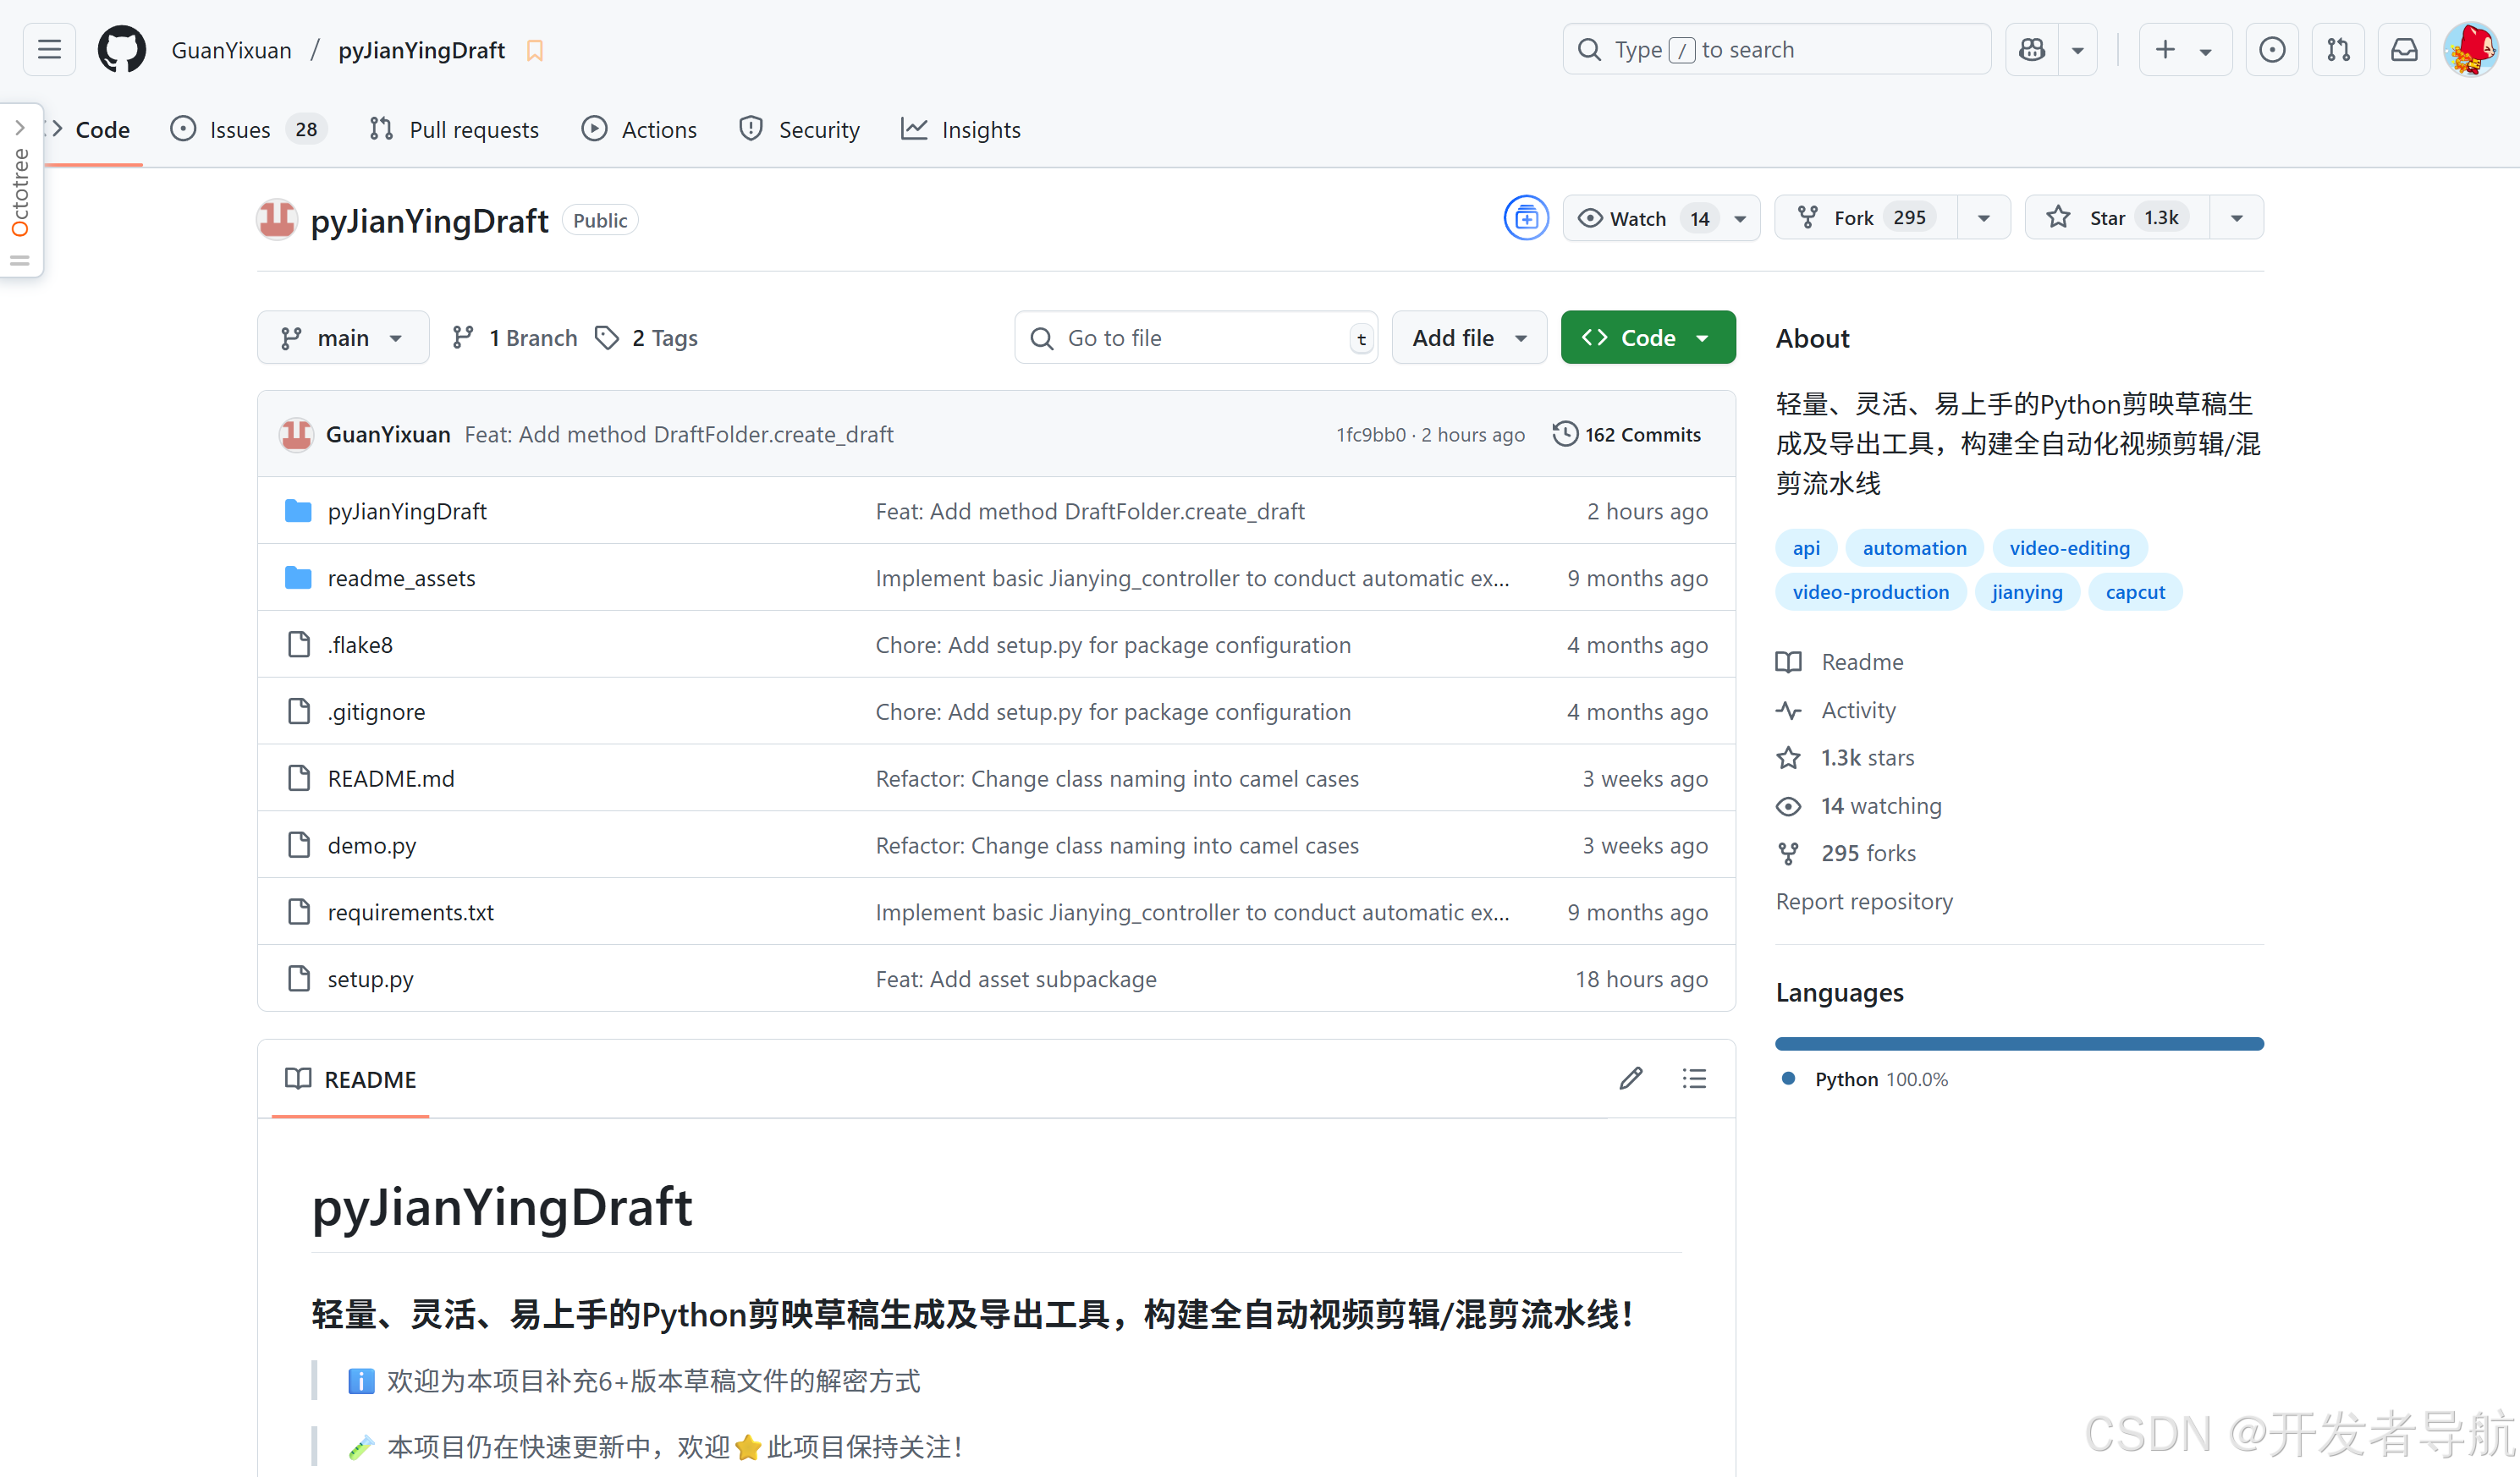Click the jianying topic tag
The image size is (2520, 1477).
pos(2026,592)
